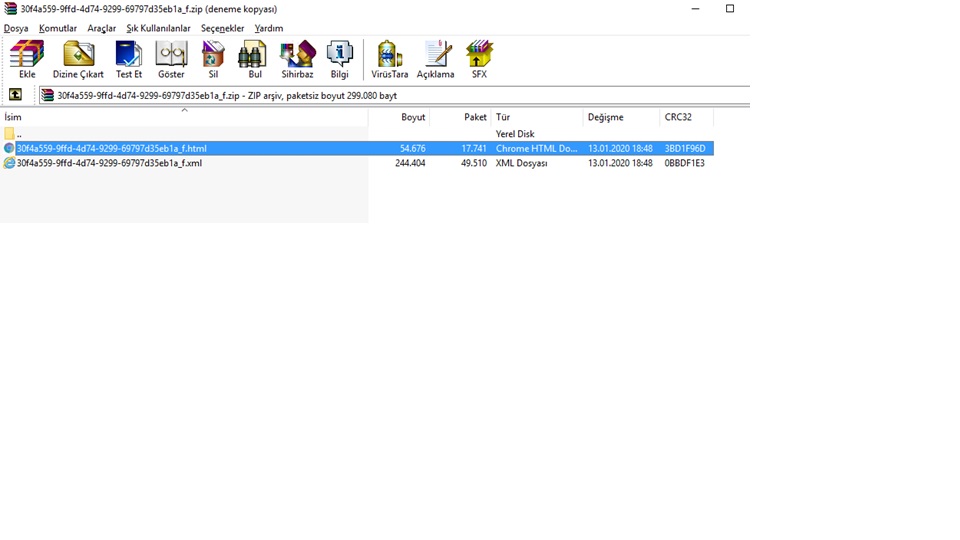The image size is (960, 540).
Task: Select the _f.xml file in list
Action: tap(109, 163)
